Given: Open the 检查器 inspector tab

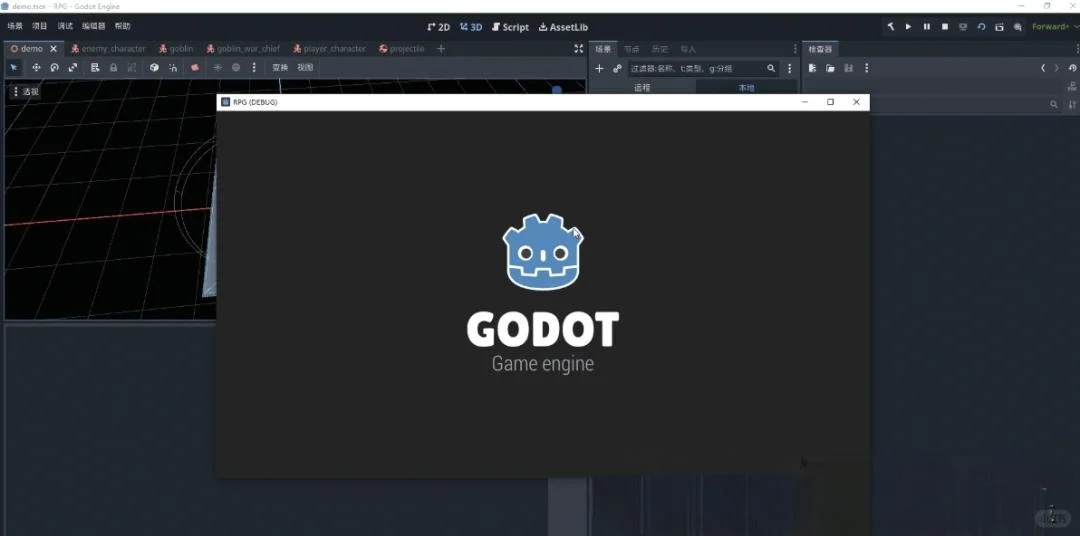Looking at the screenshot, I should click(820, 49).
